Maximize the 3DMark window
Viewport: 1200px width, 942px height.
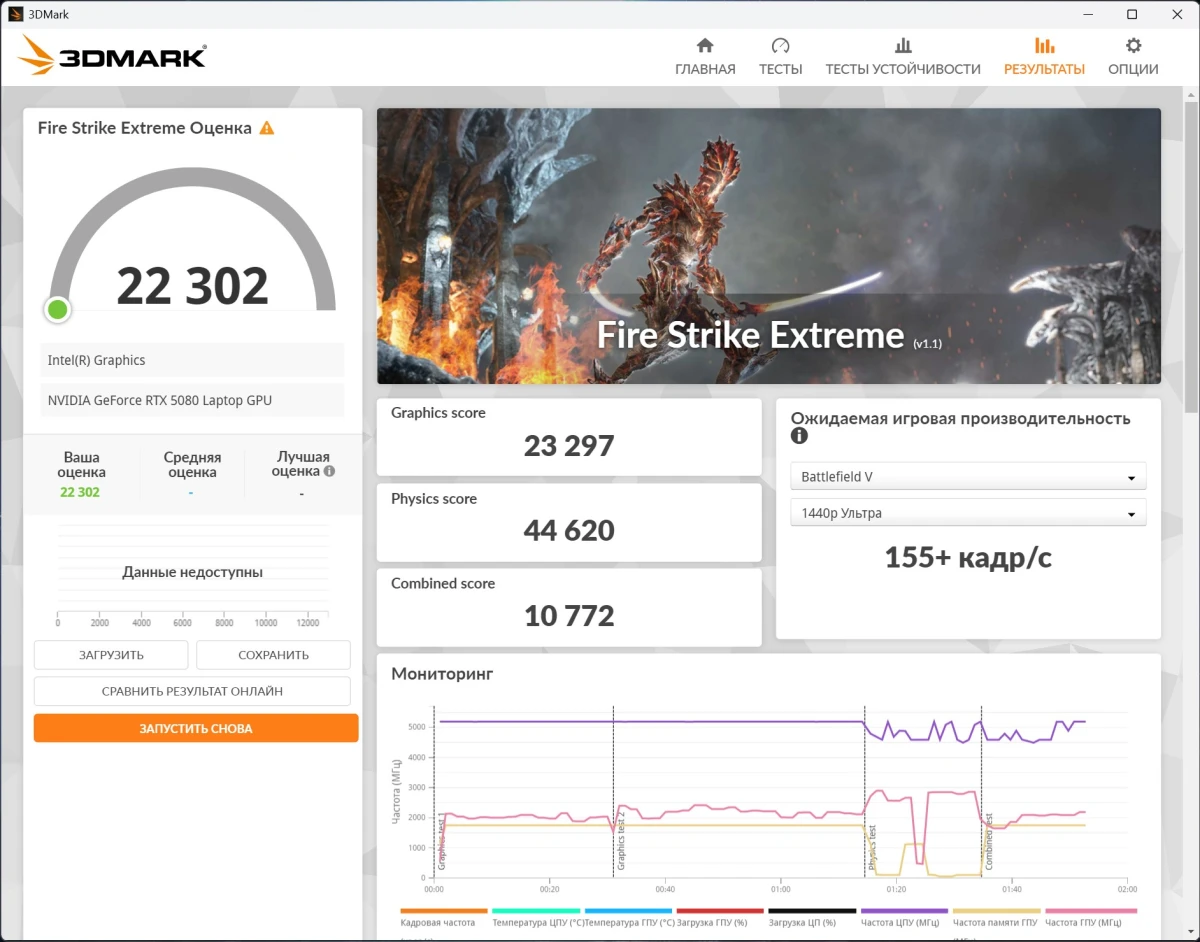coord(1132,14)
